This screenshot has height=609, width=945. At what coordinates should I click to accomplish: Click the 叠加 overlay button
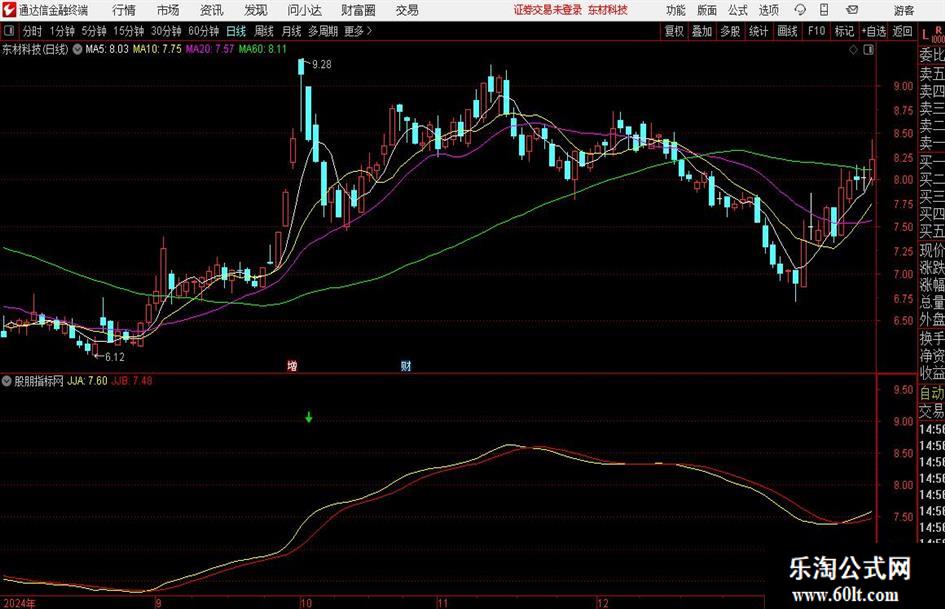point(702,31)
